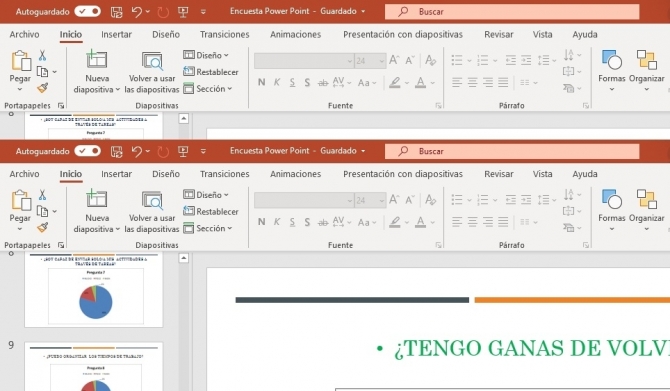Expand Pegar dropdown arrow in lower window
Screen dimensions: 670x391
click(20, 229)
